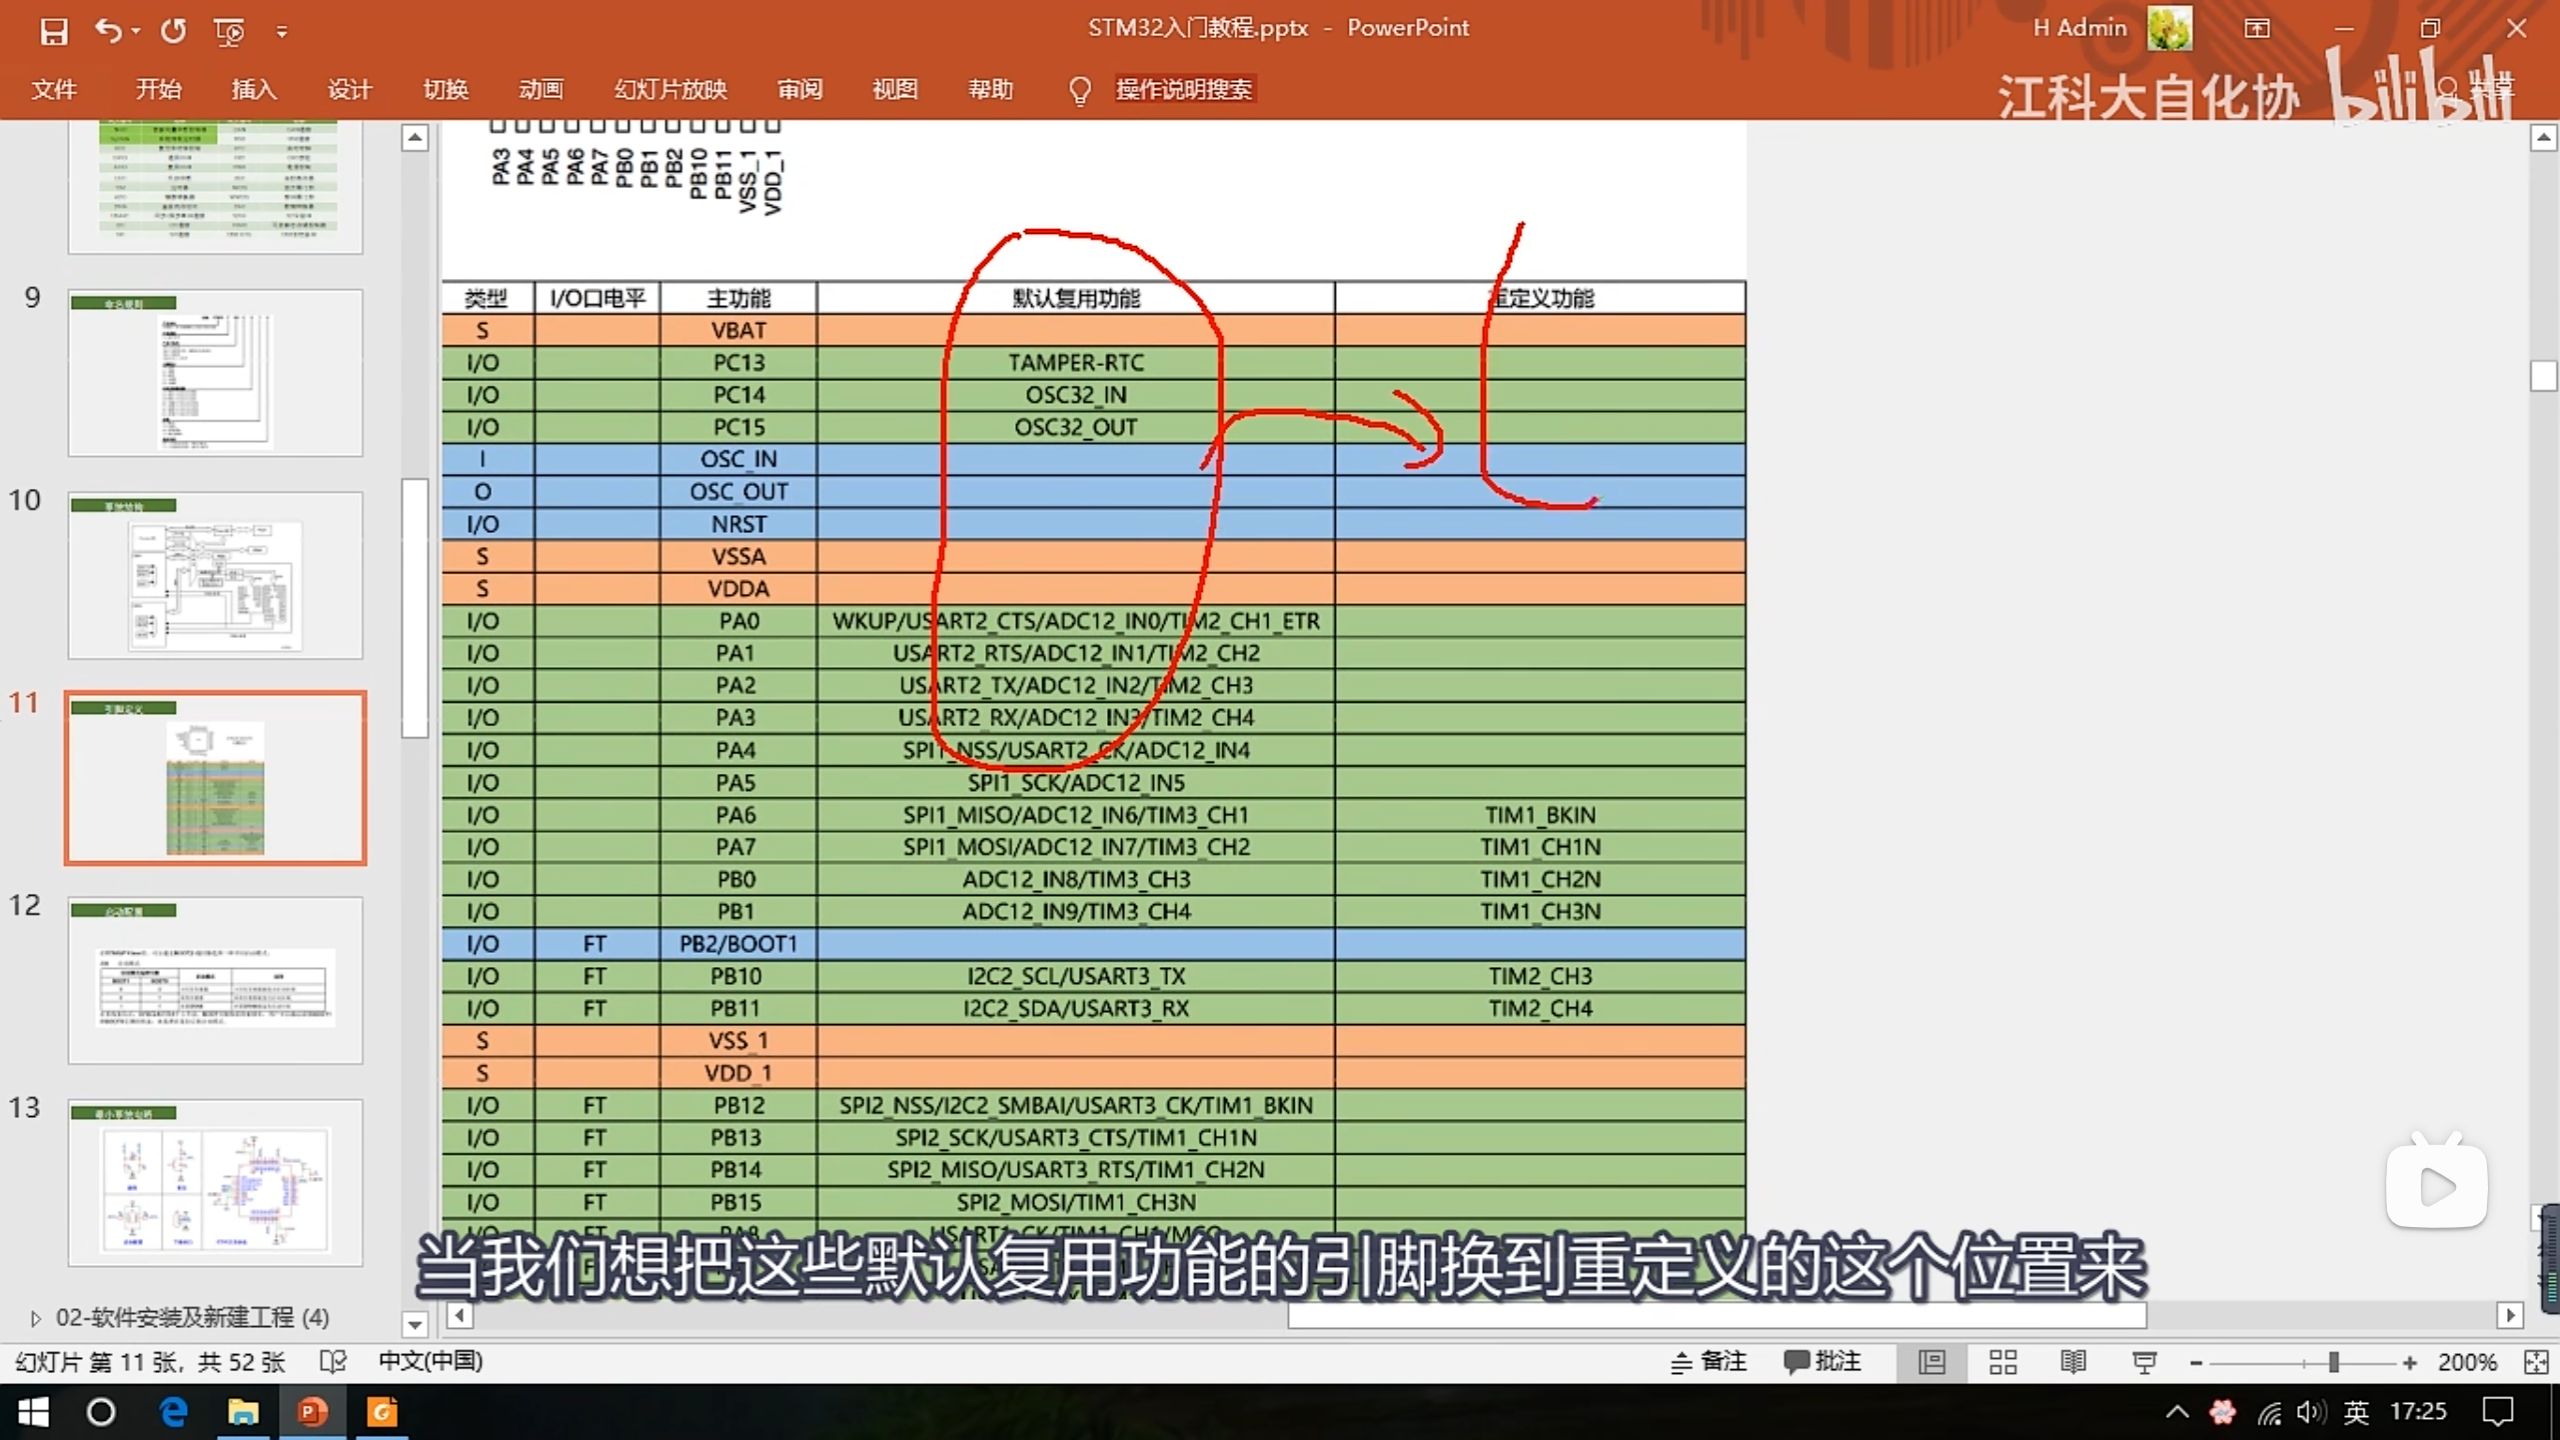The height and width of the screenshot is (1440, 2560).
Task: Click the Save icon in quick access toolbar
Action: (53, 30)
